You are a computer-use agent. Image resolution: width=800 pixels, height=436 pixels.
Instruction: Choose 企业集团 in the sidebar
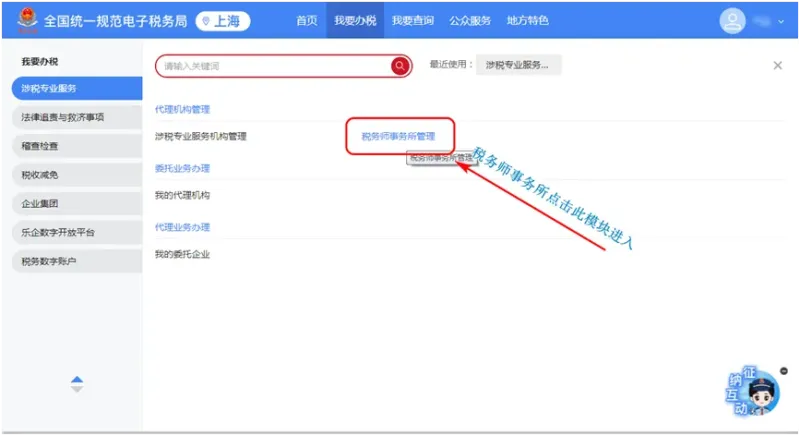(77, 203)
